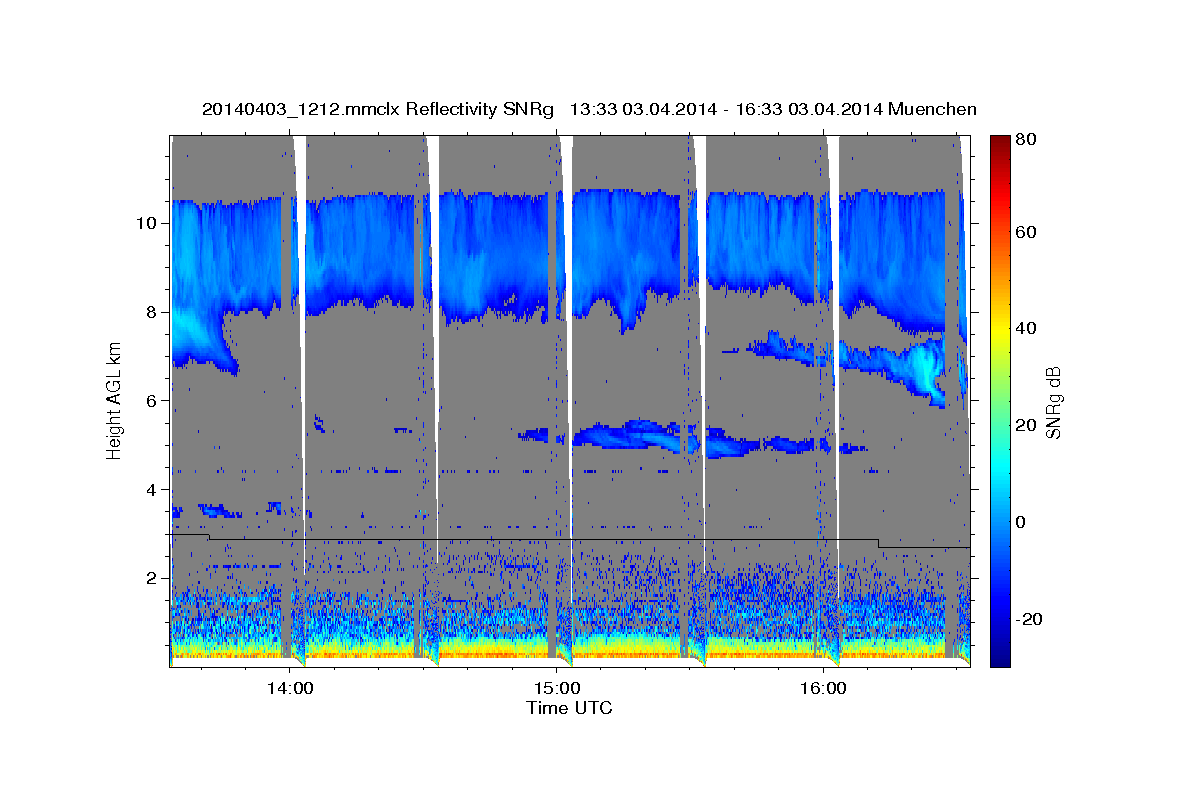The width and height of the screenshot is (1200, 800).
Task: Click the colorbar value '60'
Action: 1027,232
